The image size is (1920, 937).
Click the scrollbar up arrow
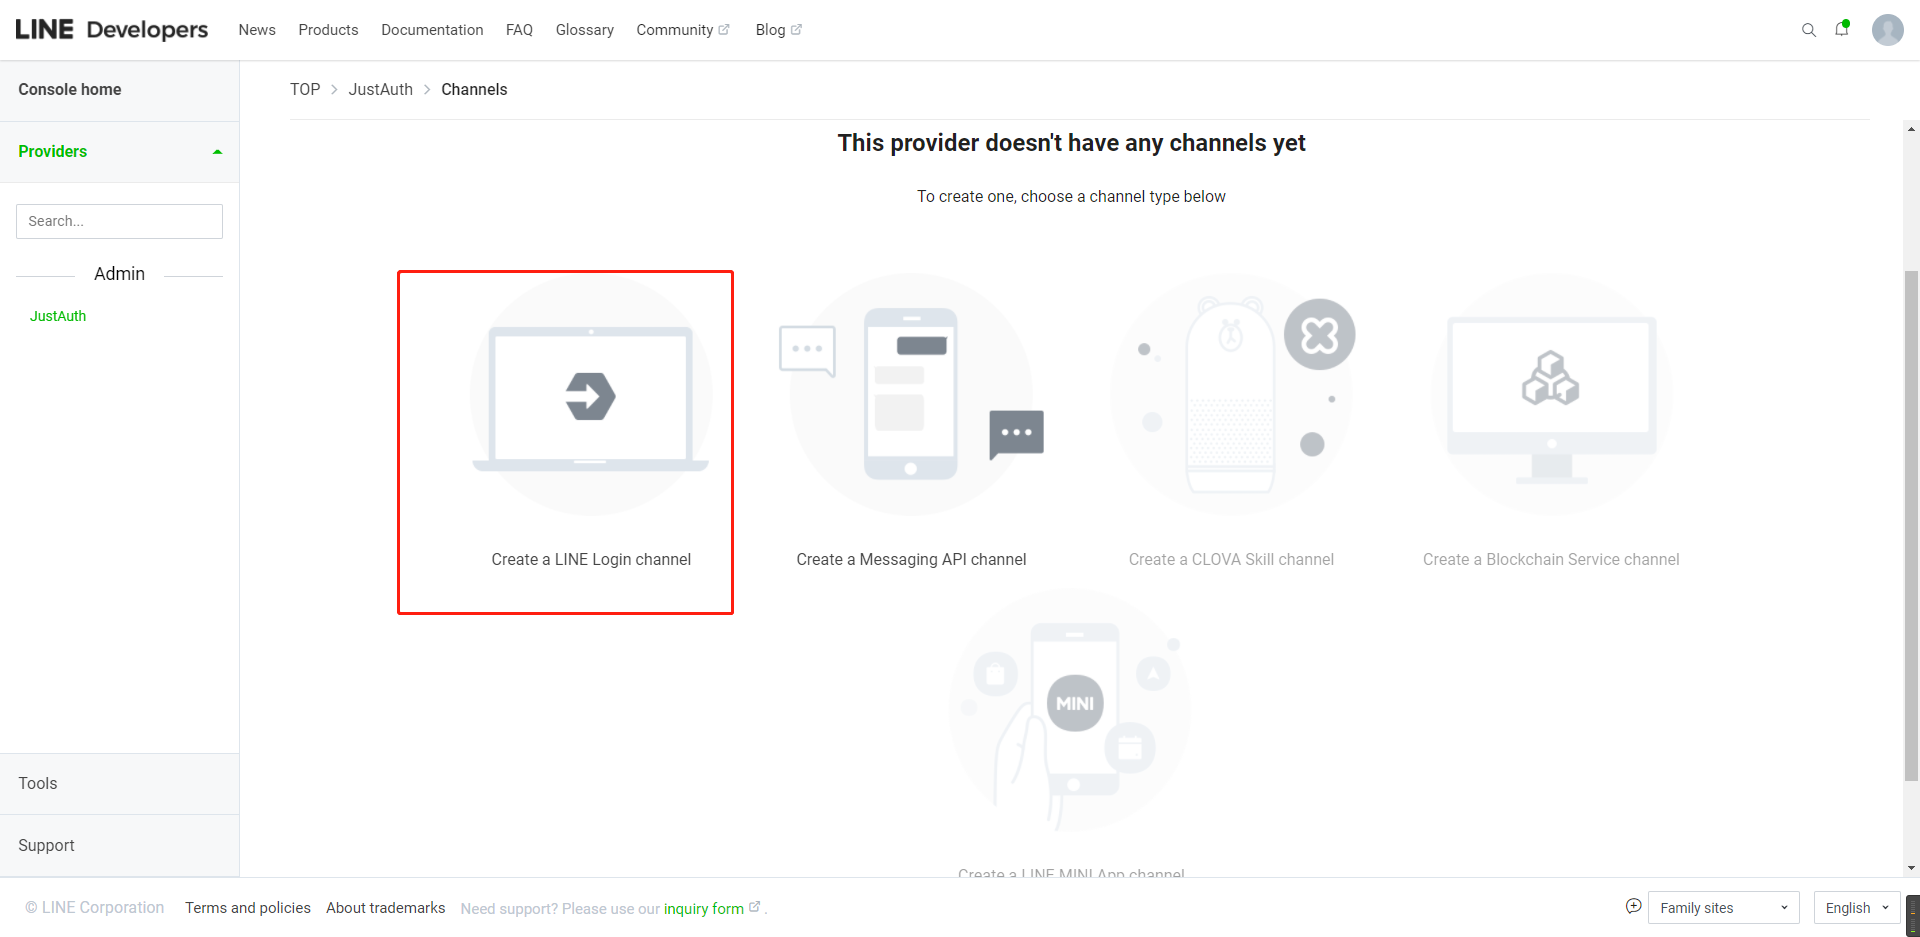point(1912,129)
